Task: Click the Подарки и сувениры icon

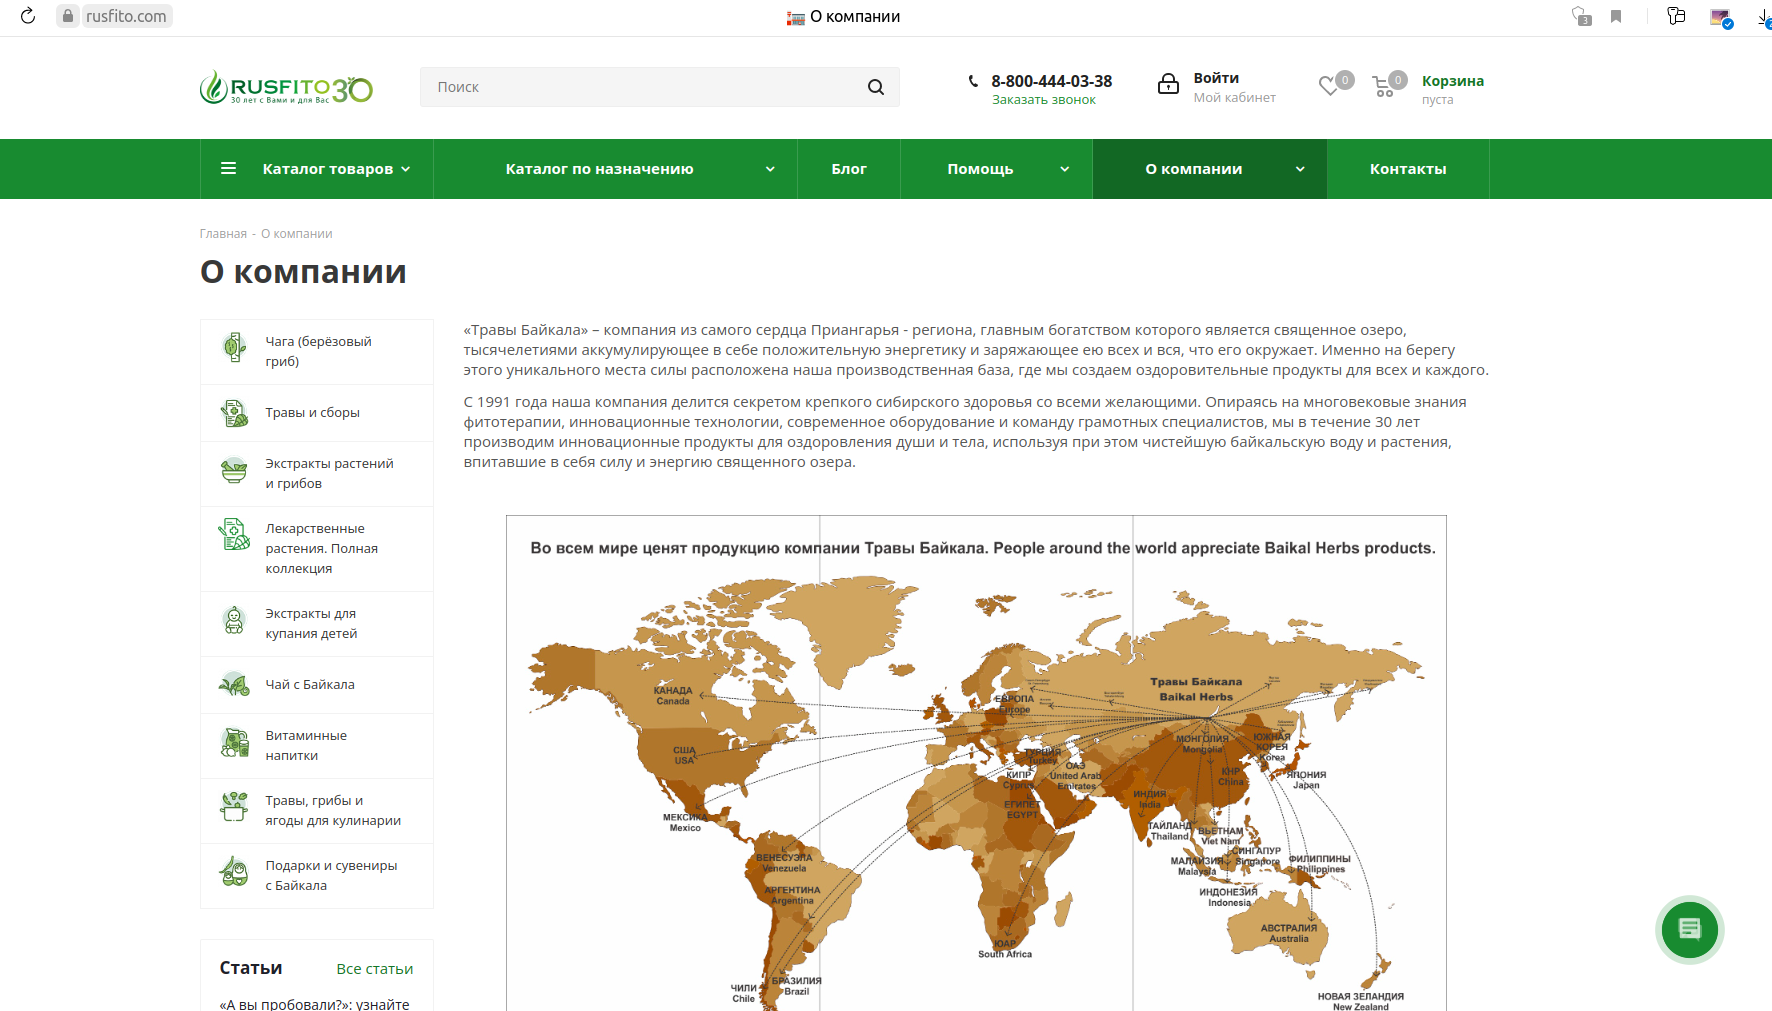Action: pos(234,871)
